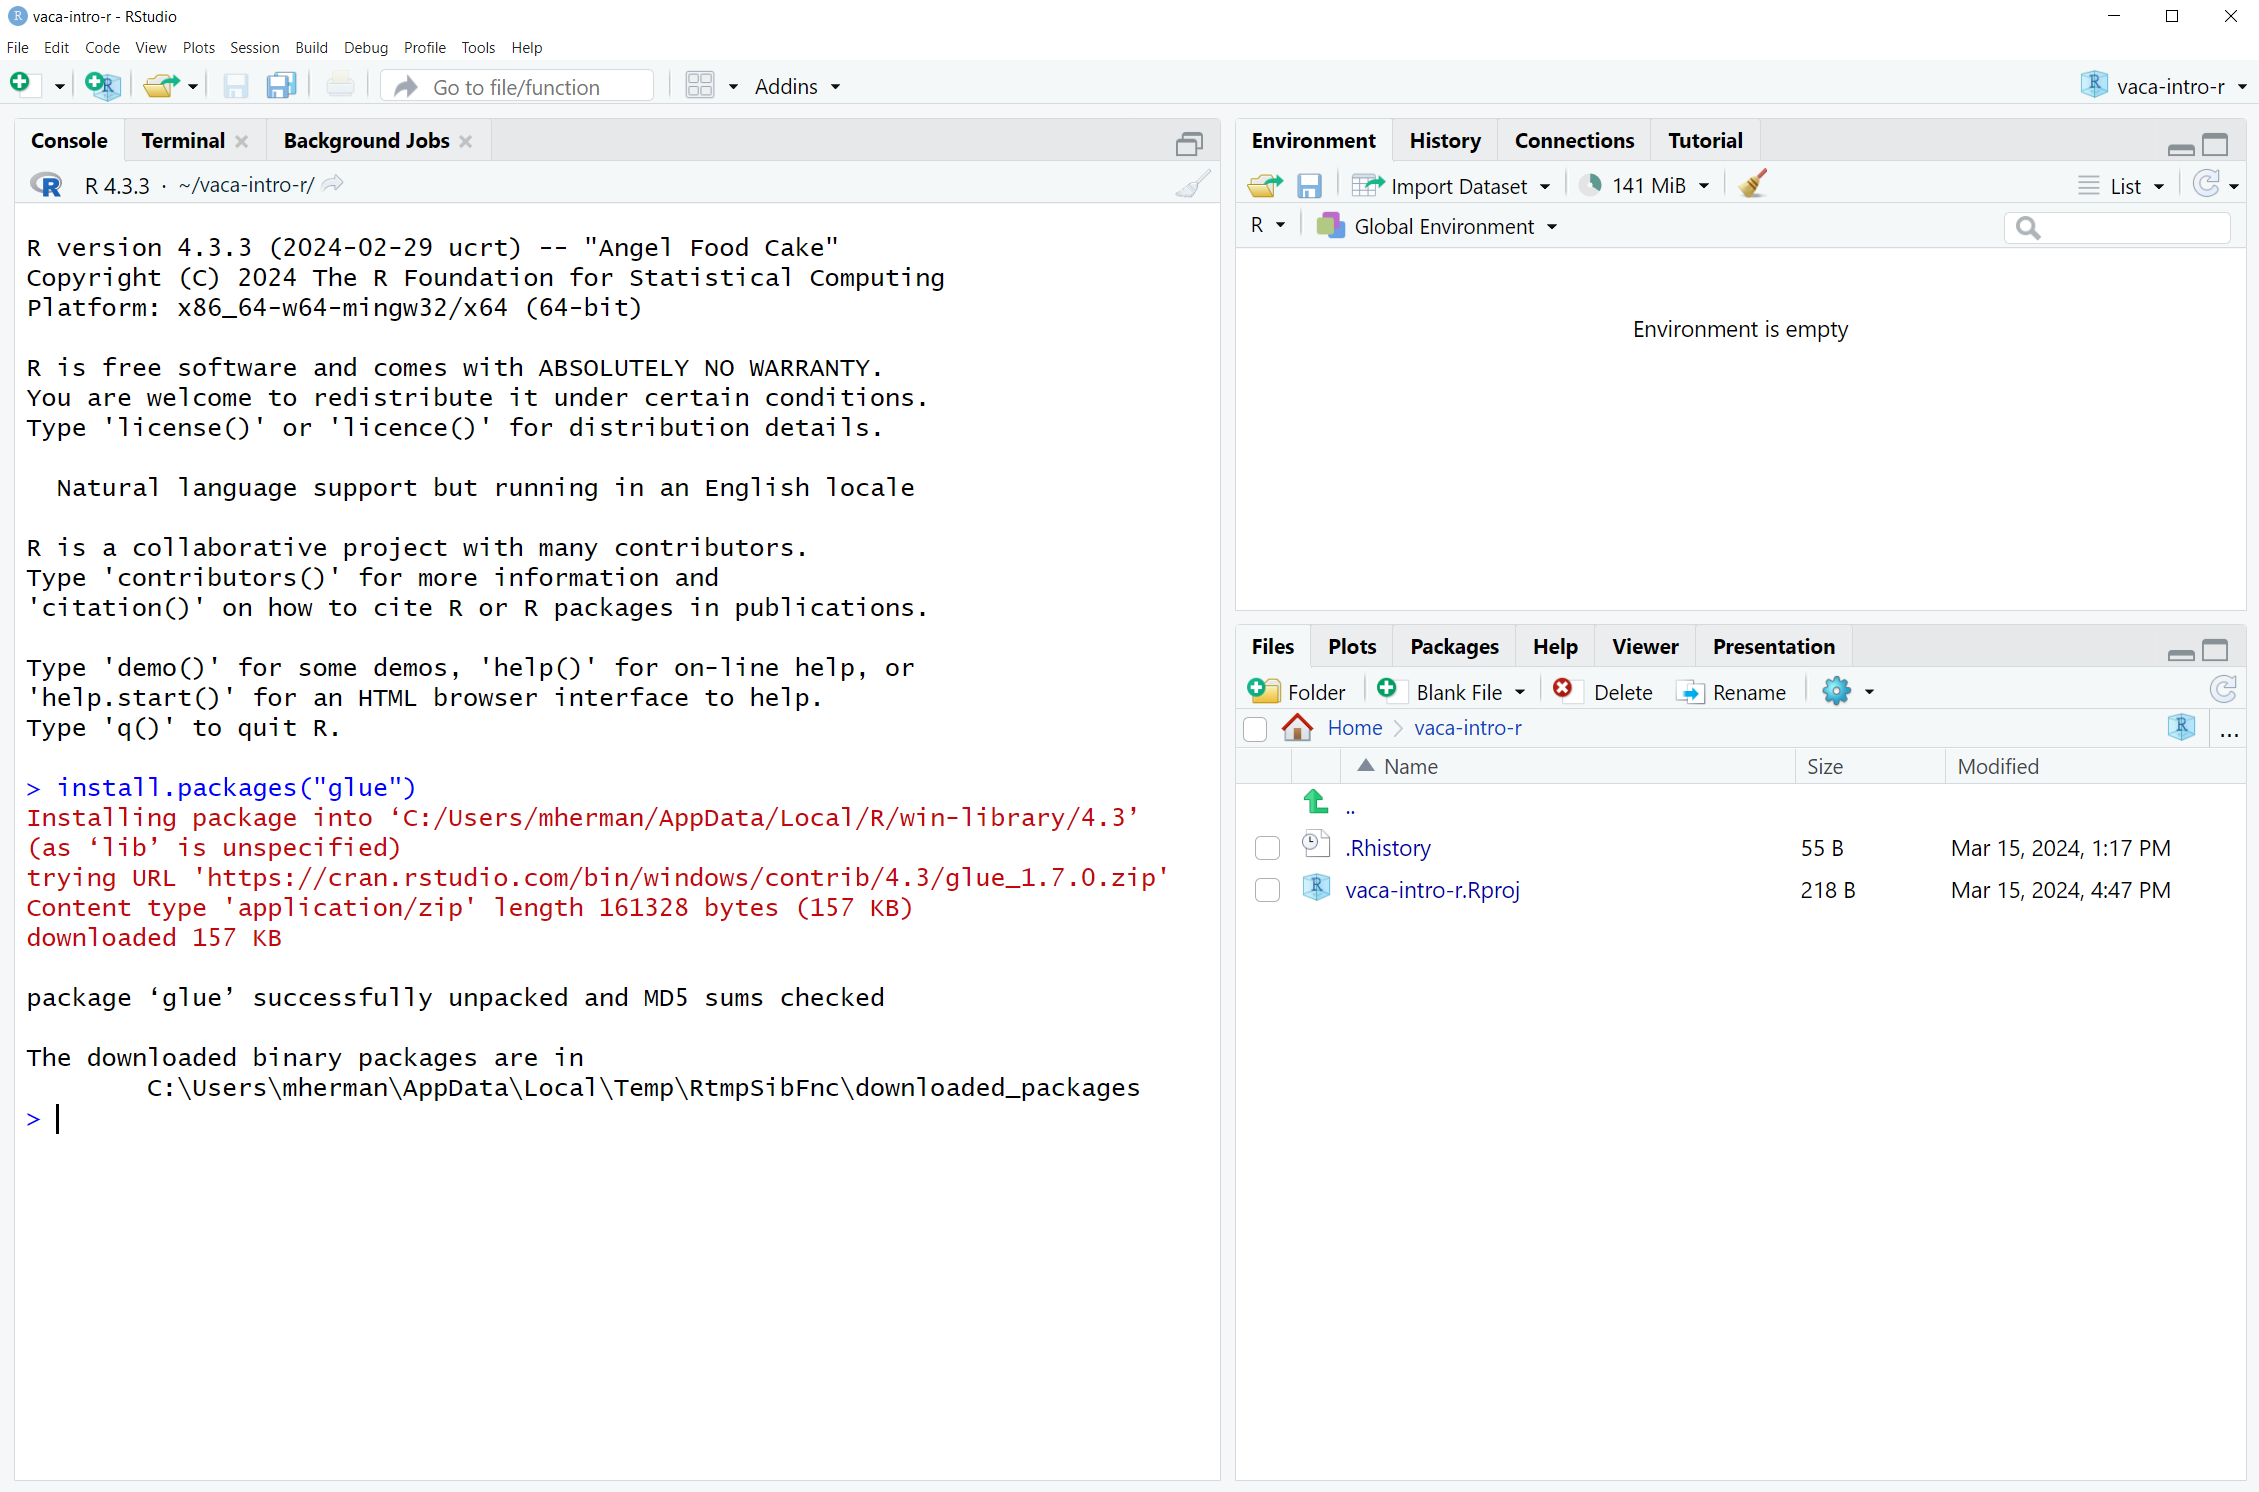Select the Save All documents icon
2259x1492 pixels.
tap(281, 85)
